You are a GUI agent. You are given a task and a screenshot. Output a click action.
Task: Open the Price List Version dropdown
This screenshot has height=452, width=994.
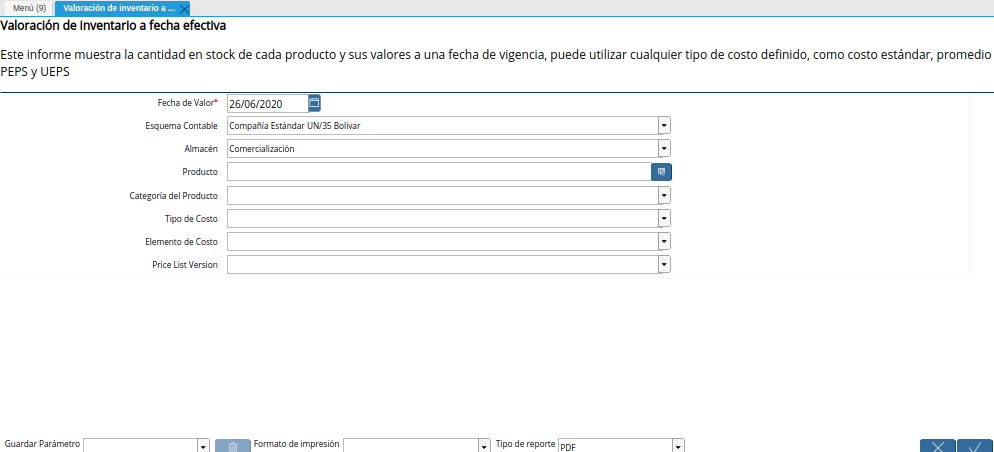tap(664, 264)
